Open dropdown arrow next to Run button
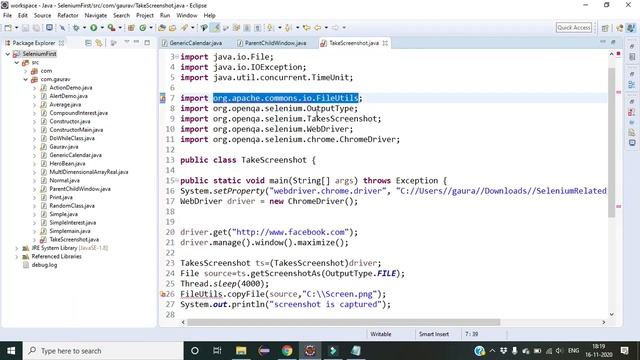Image resolution: width=640 pixels, height=360 pixels. [102, 28]
